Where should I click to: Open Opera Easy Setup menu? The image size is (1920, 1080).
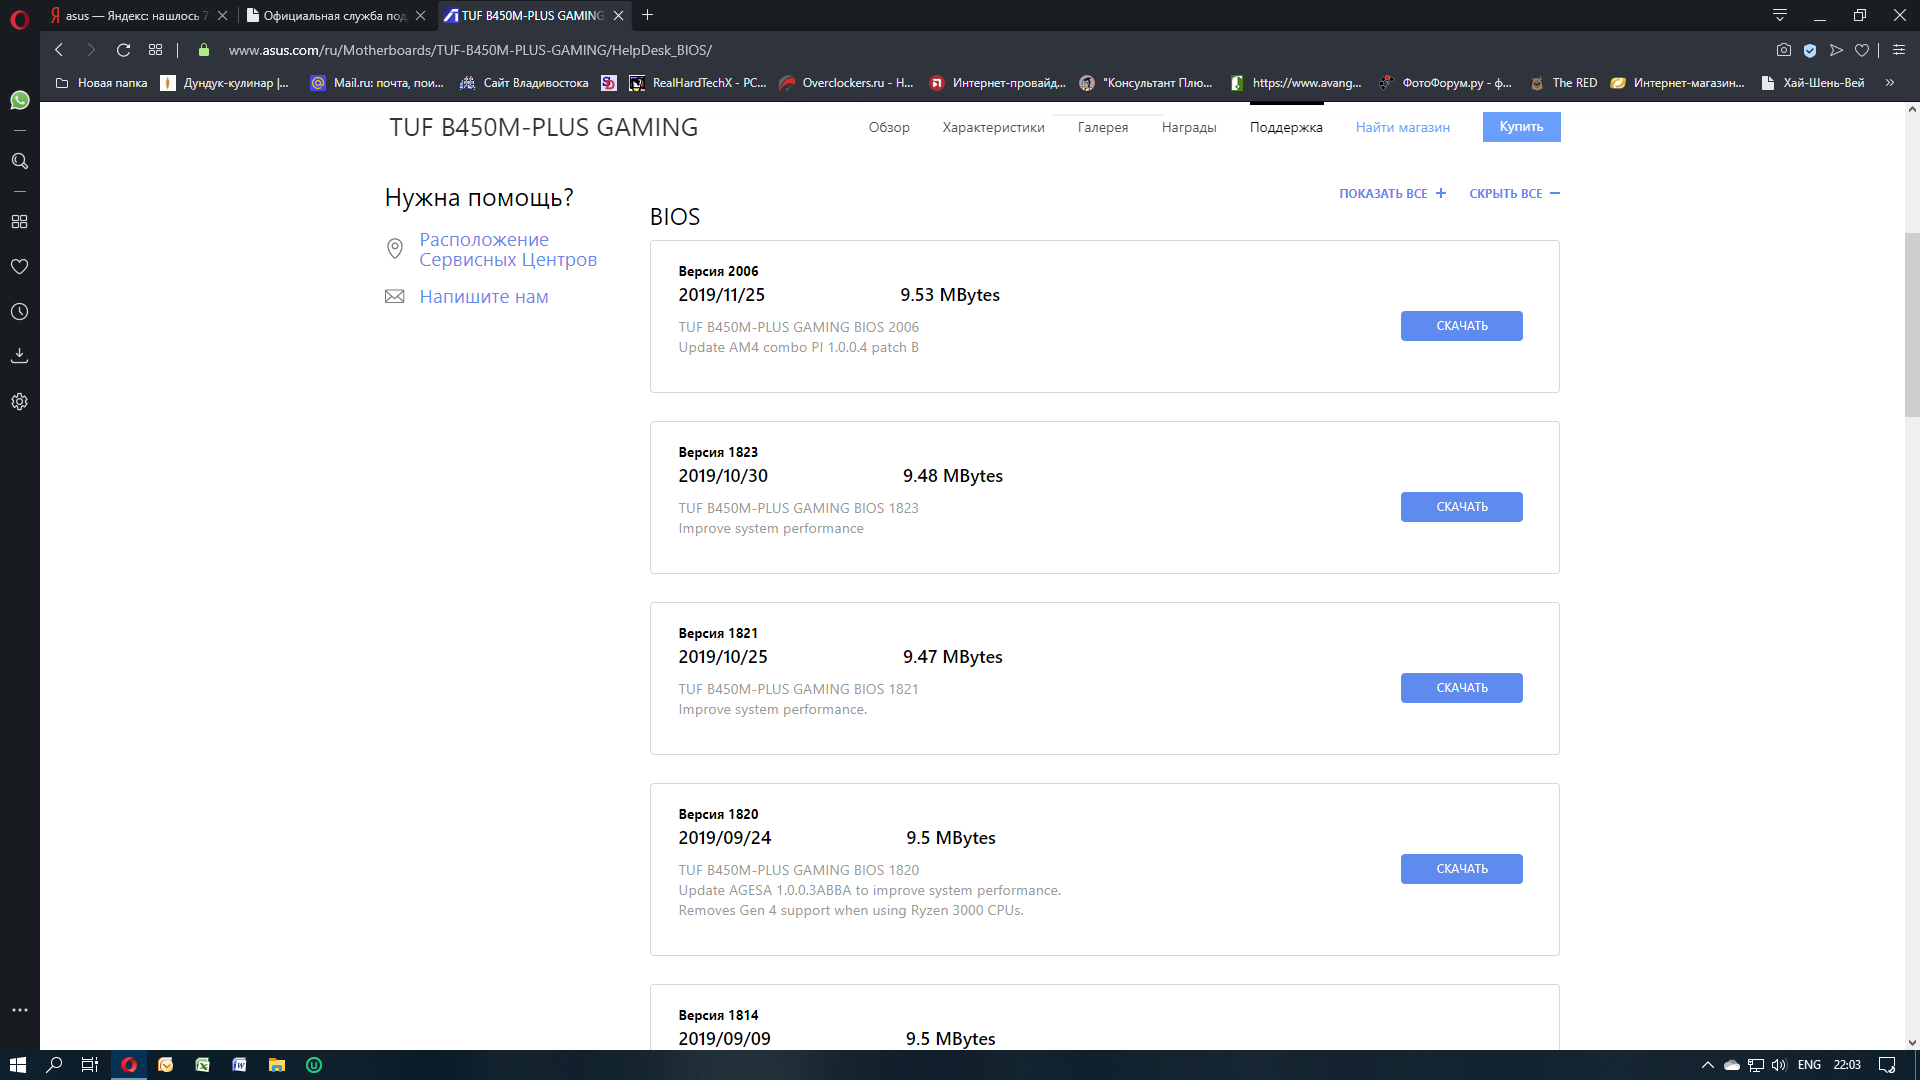(1898, 50)
